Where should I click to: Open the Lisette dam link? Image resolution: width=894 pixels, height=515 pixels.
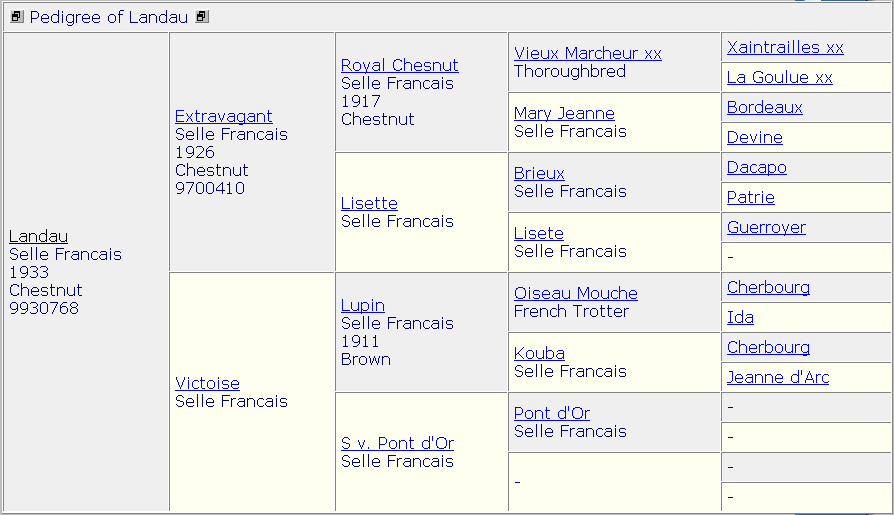(x=369, y=203)
